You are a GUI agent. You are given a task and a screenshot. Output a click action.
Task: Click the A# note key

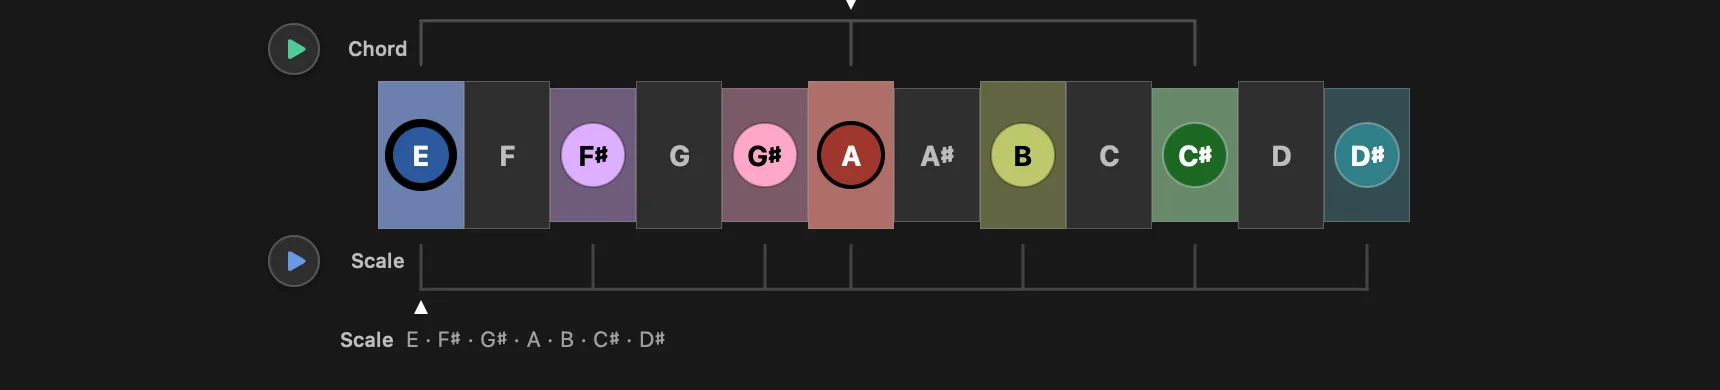point(937,155)
